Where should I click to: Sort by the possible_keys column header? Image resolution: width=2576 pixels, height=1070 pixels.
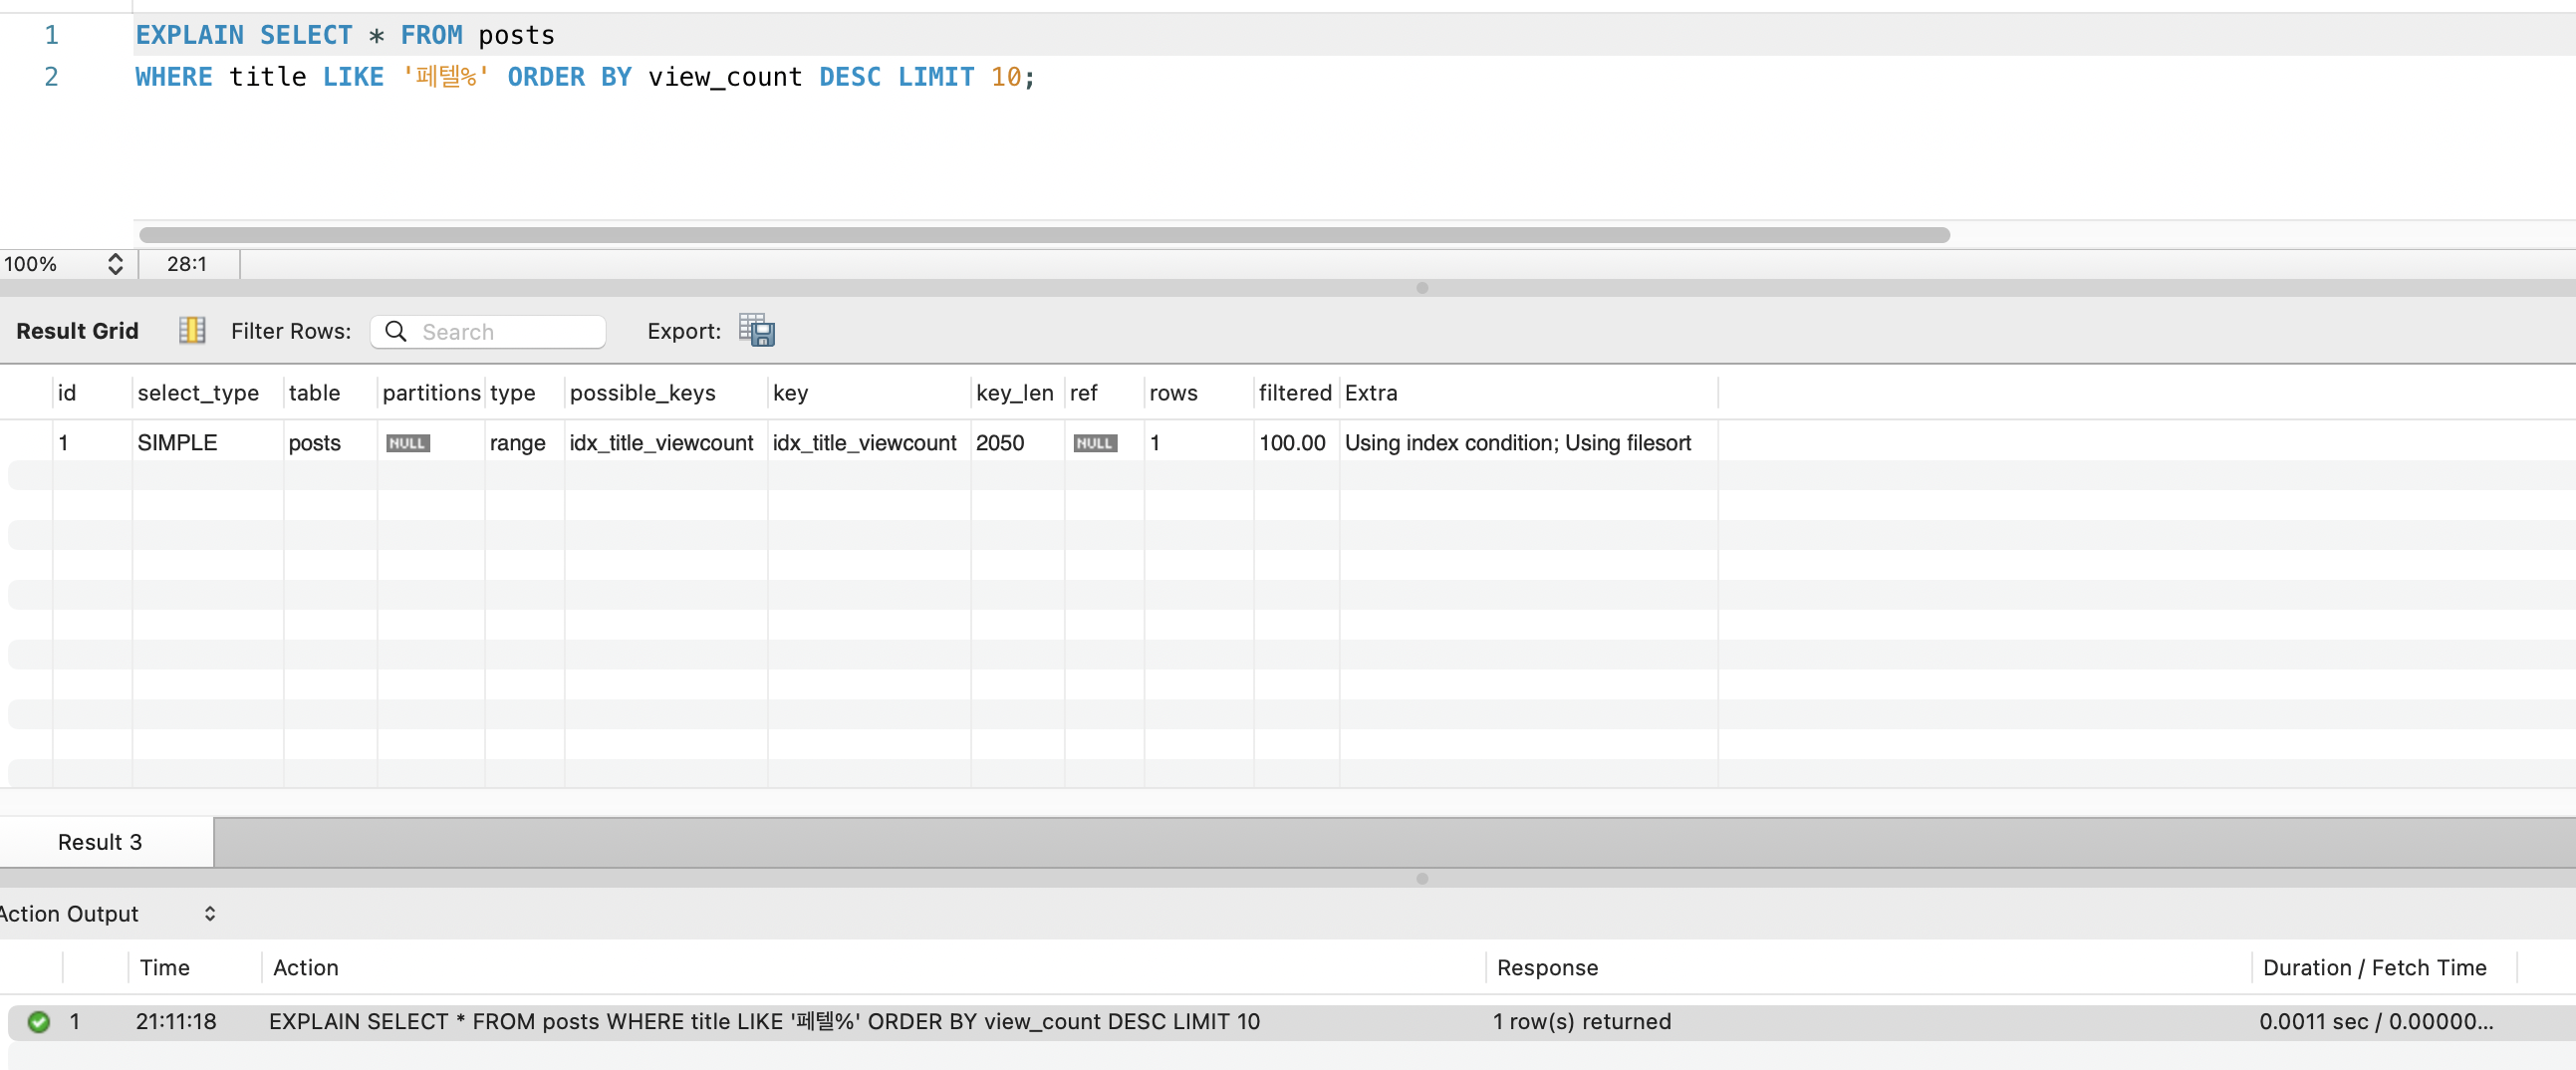[643, 393]
